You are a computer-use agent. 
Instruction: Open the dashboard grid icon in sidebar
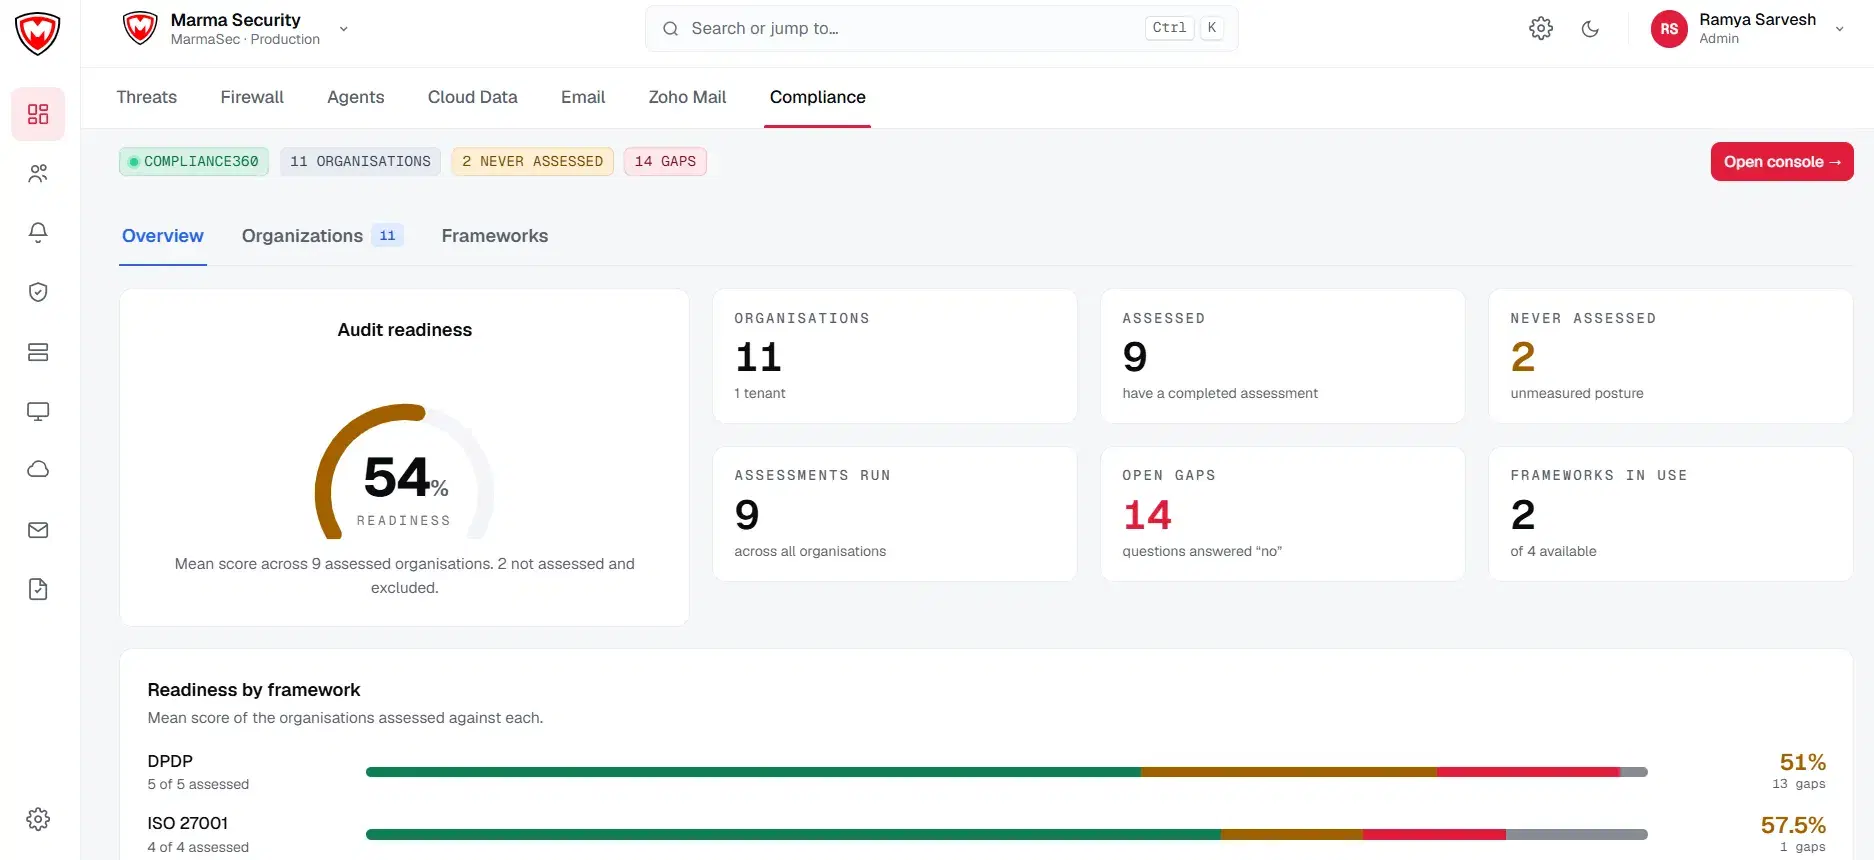tap(38, 114)
